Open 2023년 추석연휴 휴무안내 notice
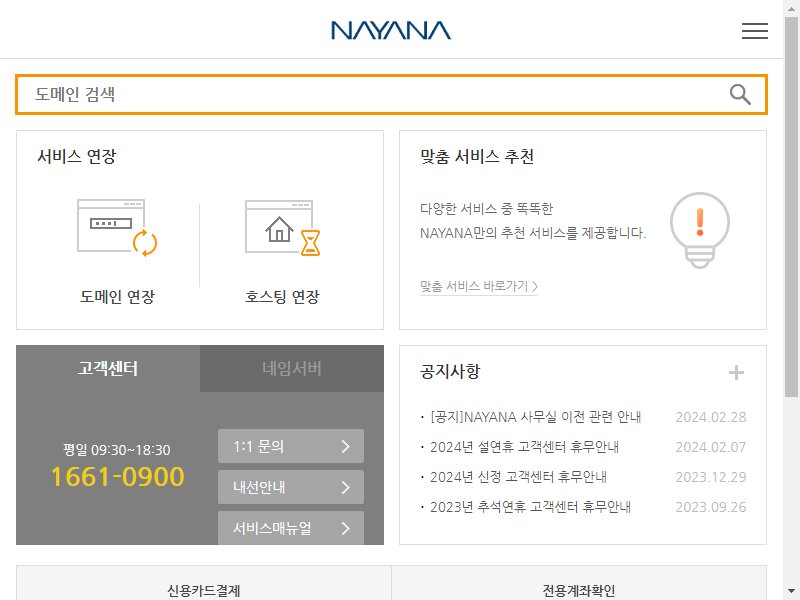This screenshot has width=800, height=600. point(530,507)
